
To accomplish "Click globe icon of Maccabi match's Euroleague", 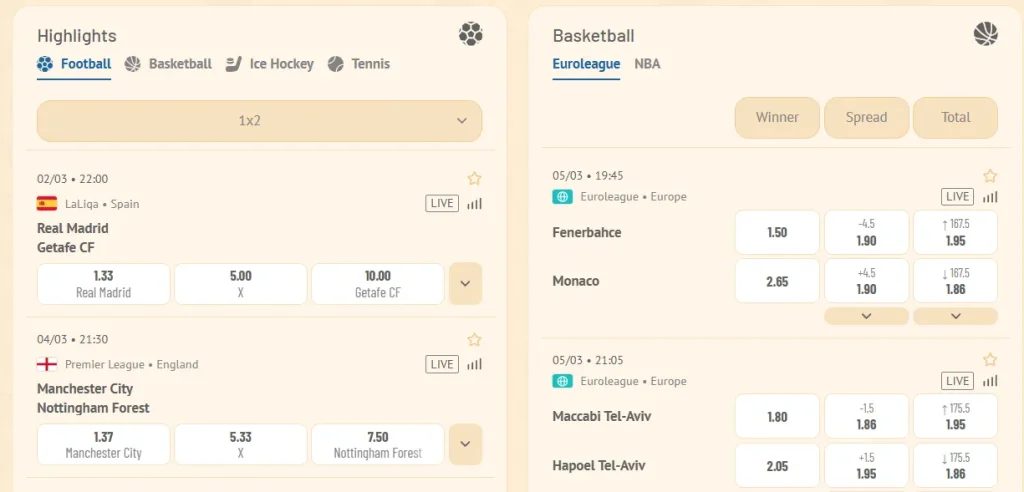I will (x=562, y=381).
